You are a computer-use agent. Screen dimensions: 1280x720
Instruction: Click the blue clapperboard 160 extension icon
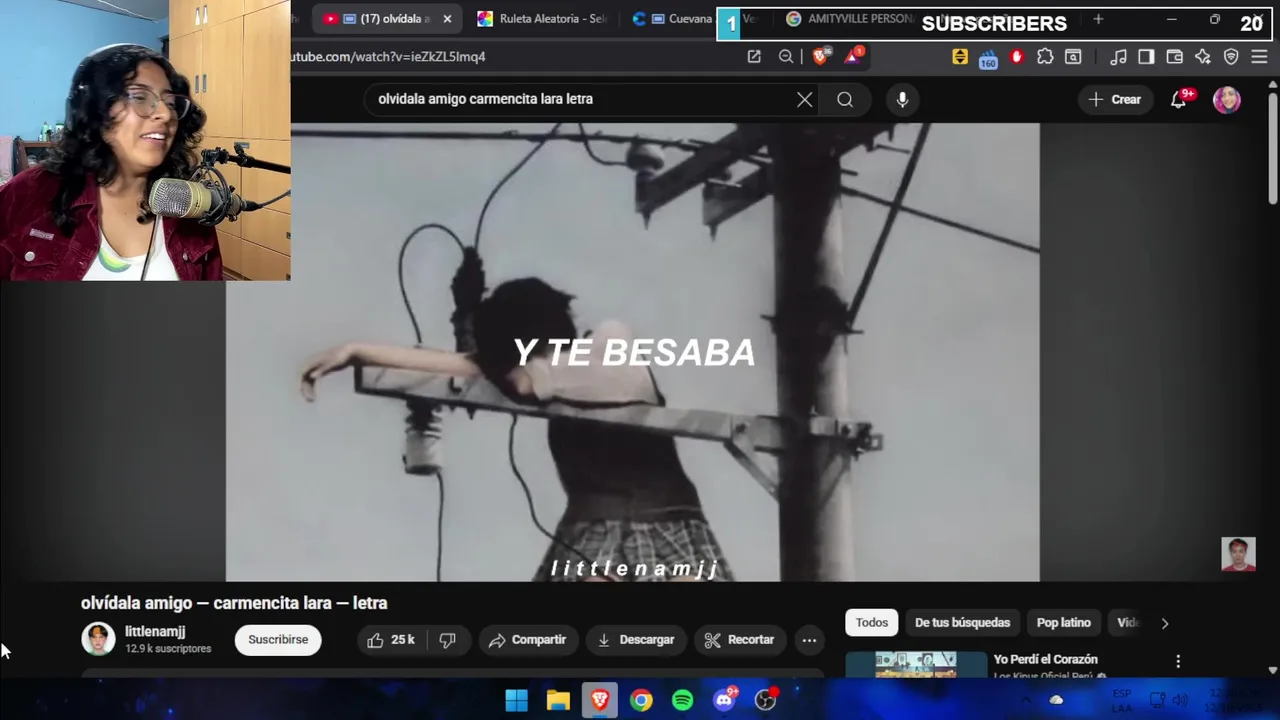pos(988,59)
